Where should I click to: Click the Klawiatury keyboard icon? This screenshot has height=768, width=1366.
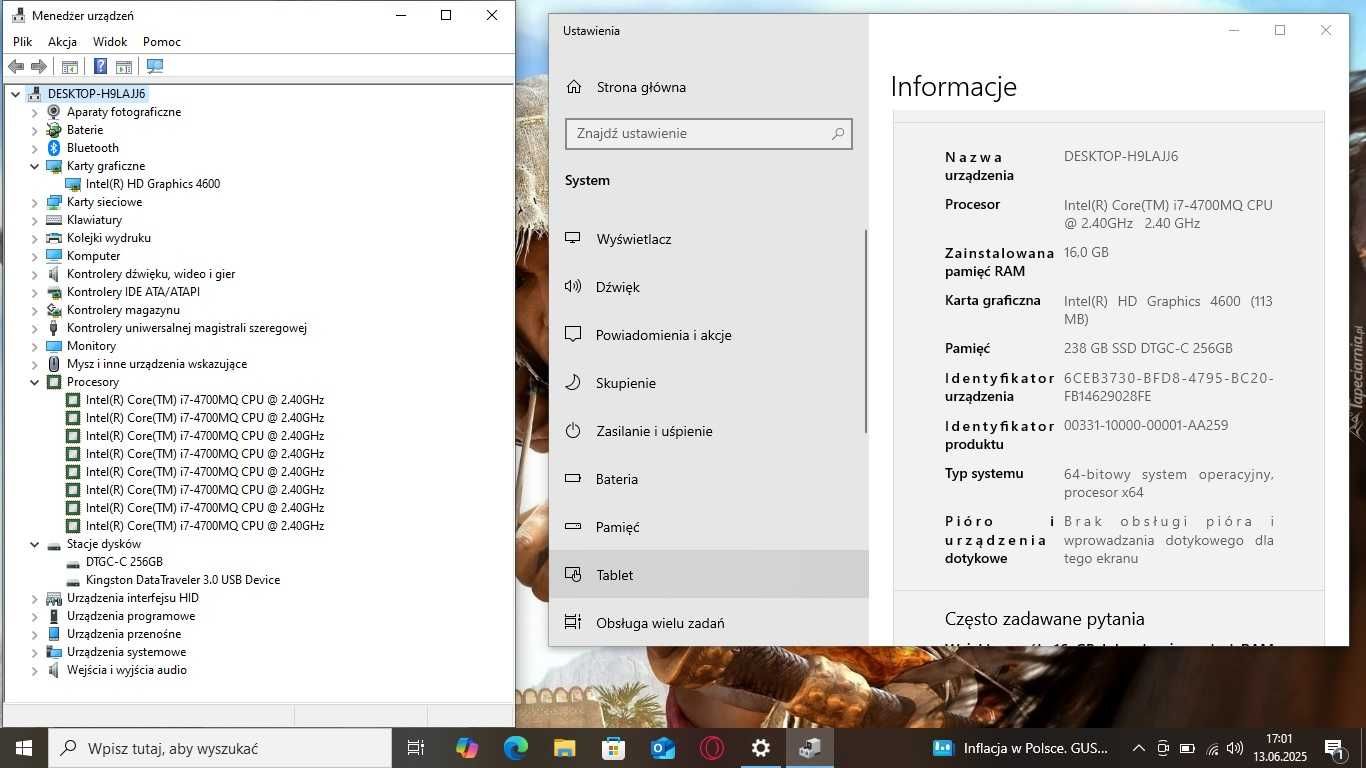(x=54, y=220)
